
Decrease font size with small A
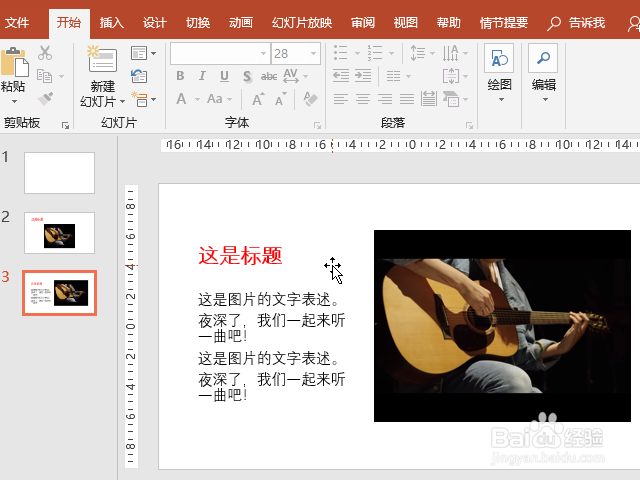(x=280, y=99)
